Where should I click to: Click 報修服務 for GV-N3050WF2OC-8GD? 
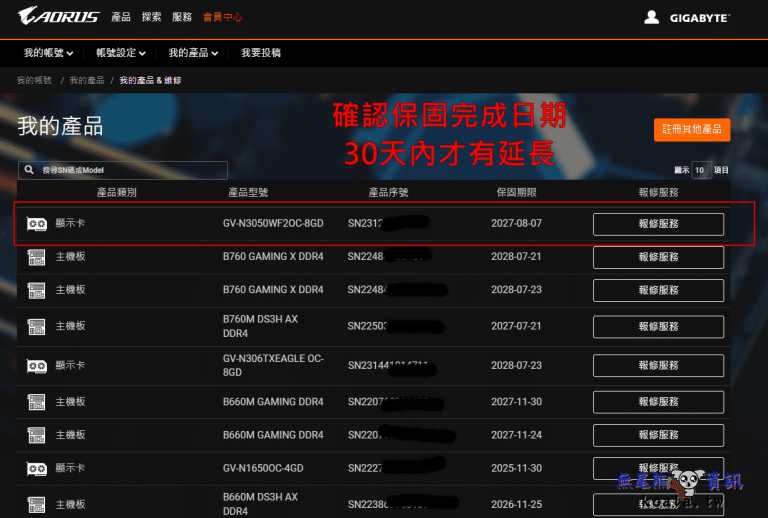click(658, 224)
